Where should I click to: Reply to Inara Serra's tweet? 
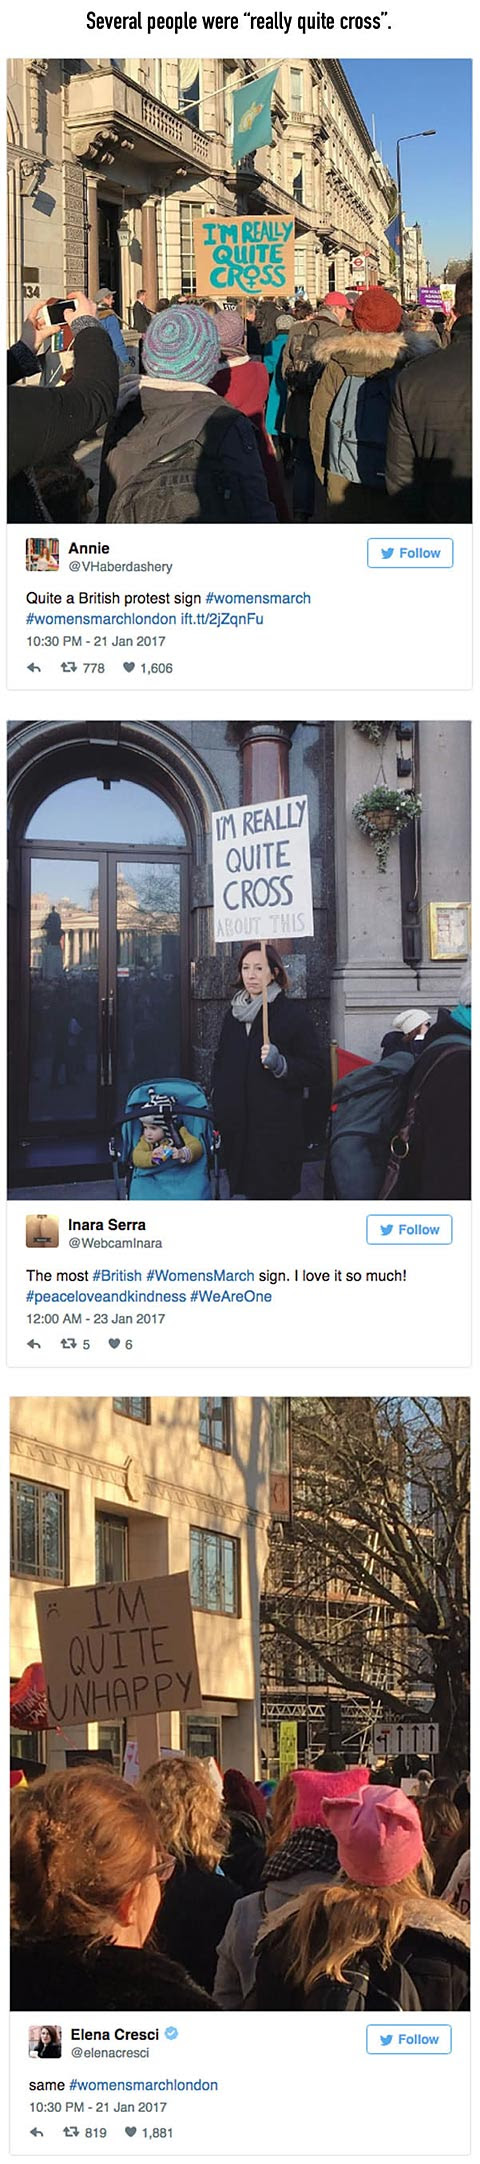pos(33,1344)
